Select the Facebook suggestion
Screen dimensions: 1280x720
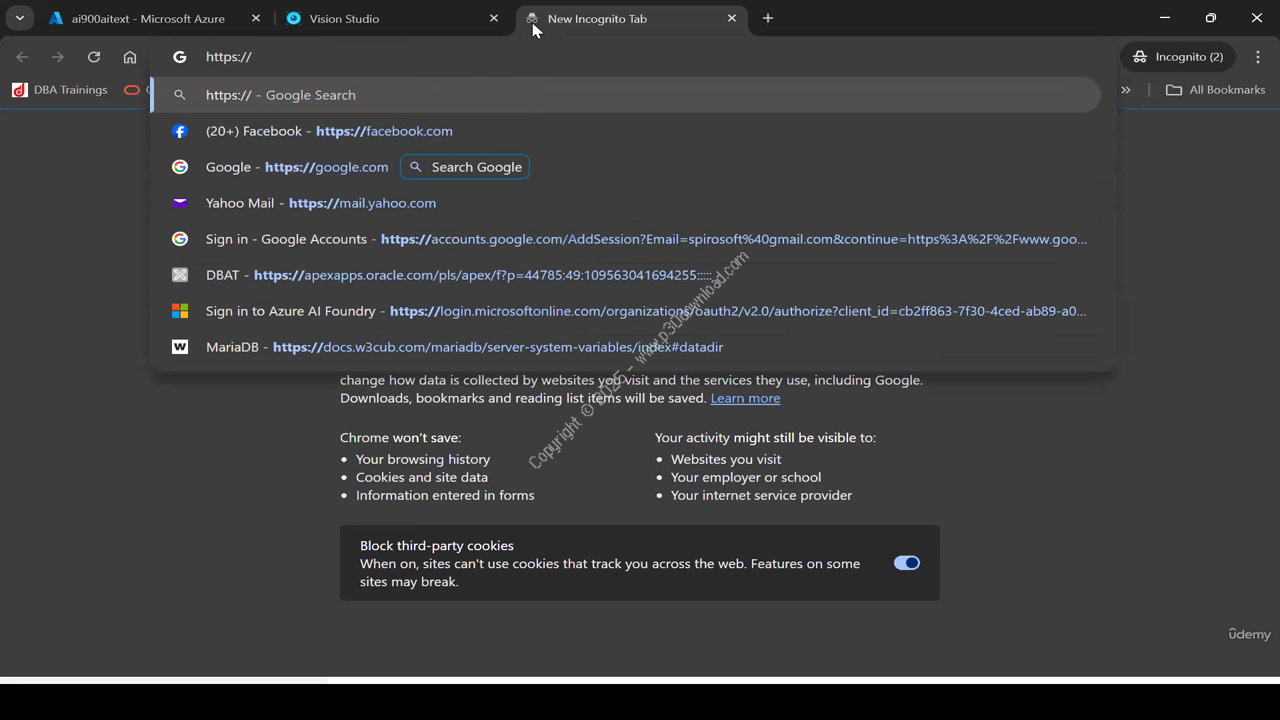pos(626,131)
